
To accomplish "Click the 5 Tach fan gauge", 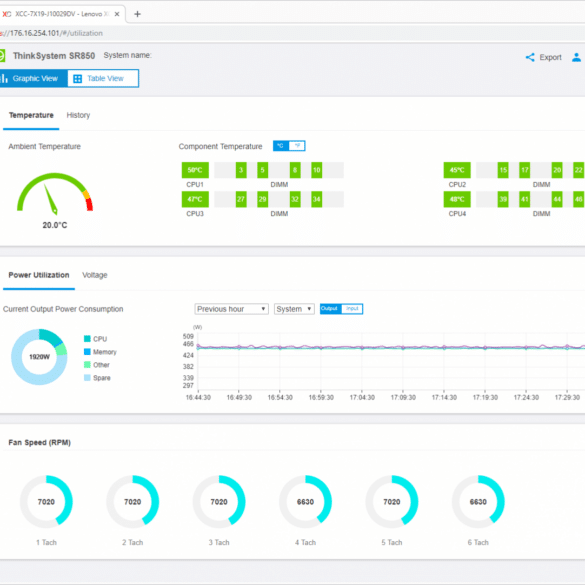I will [392, 502].
